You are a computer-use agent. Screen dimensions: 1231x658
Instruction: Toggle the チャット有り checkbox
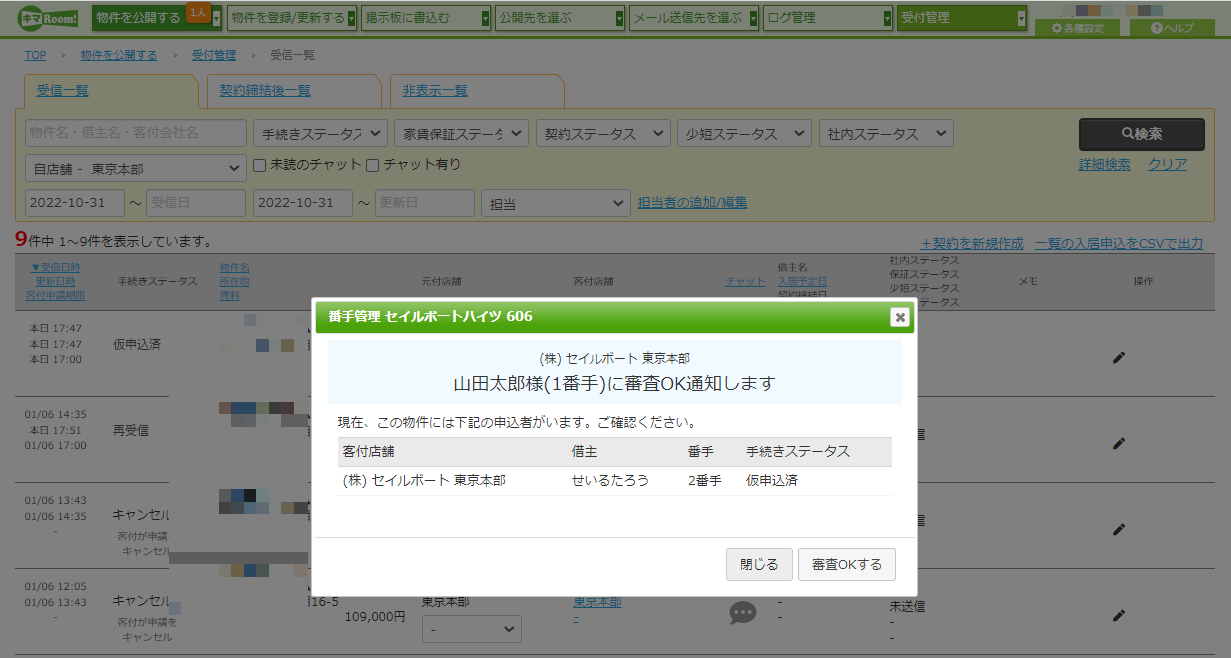click(x=372, y=164)
